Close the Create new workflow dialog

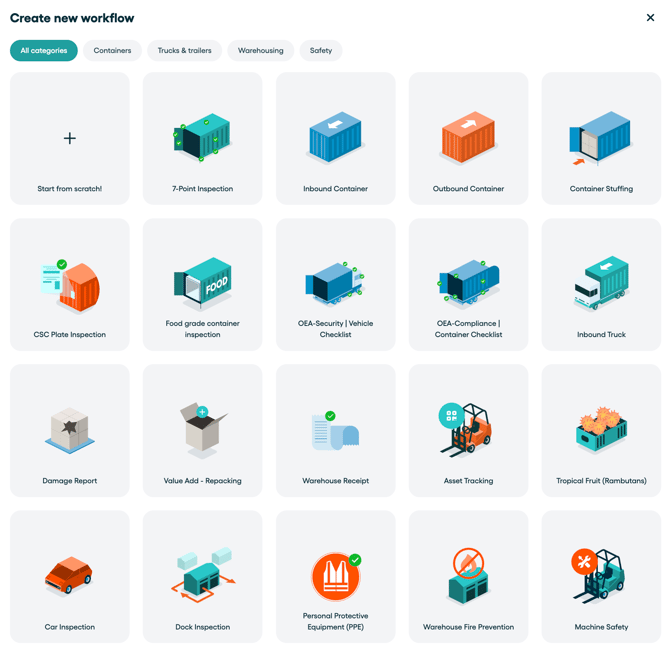(650, 18)
